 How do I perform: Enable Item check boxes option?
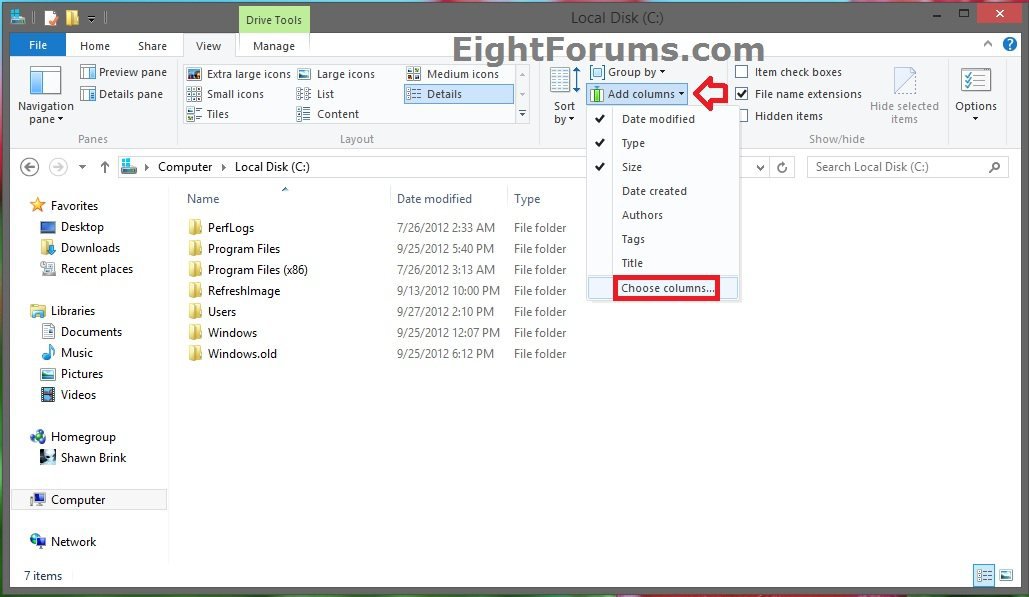tap(742, 72)
